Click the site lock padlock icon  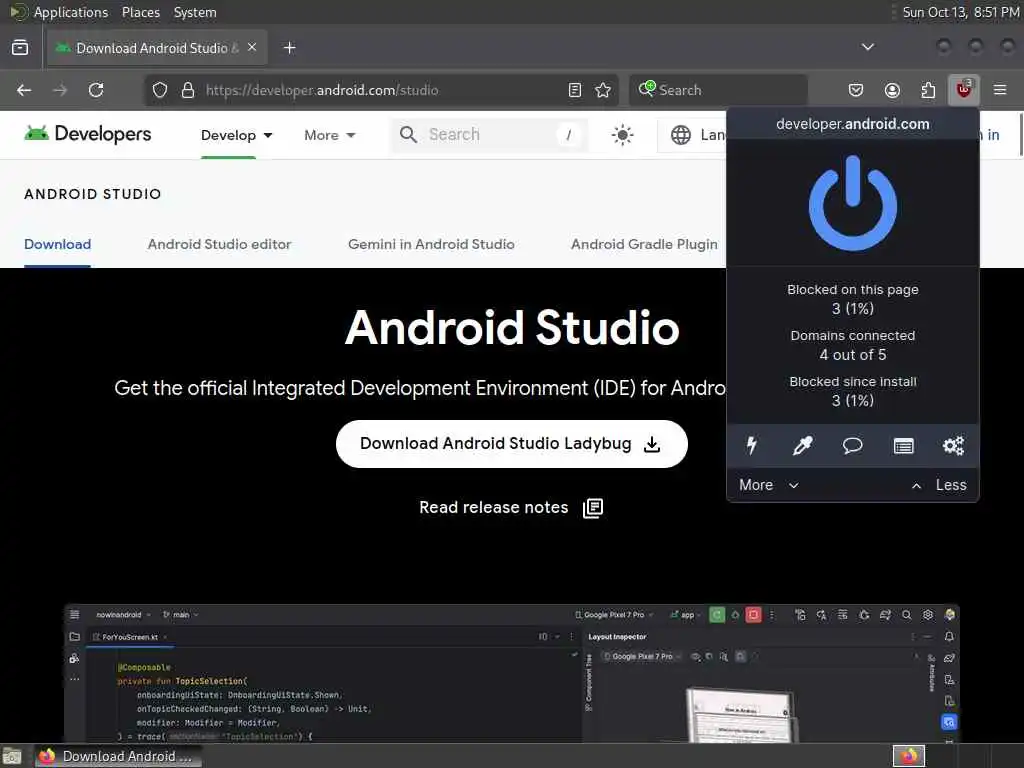click(188, 90)
